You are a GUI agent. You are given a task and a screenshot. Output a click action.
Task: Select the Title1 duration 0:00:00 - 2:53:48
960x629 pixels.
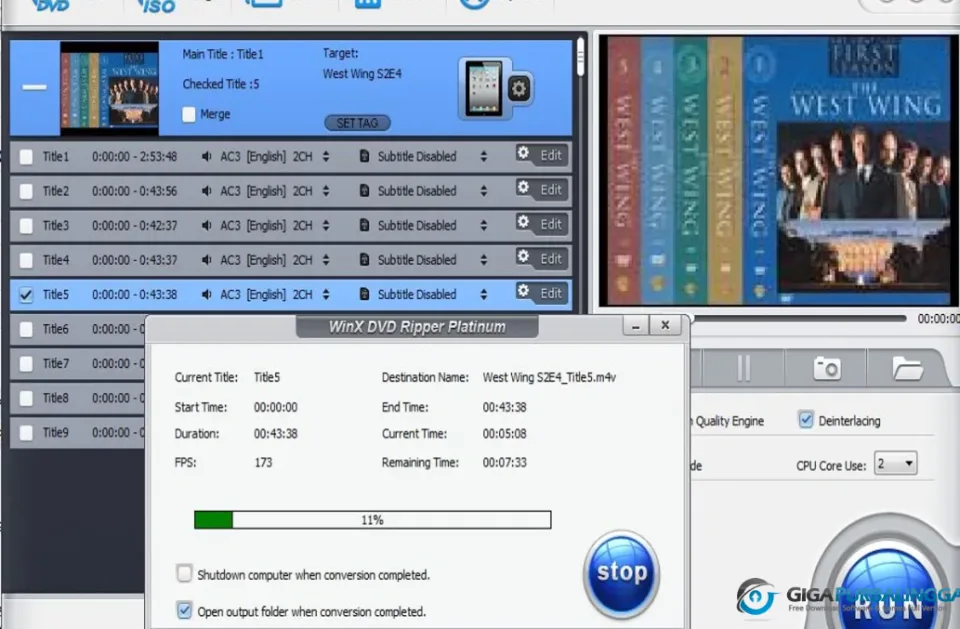point(135,157)
